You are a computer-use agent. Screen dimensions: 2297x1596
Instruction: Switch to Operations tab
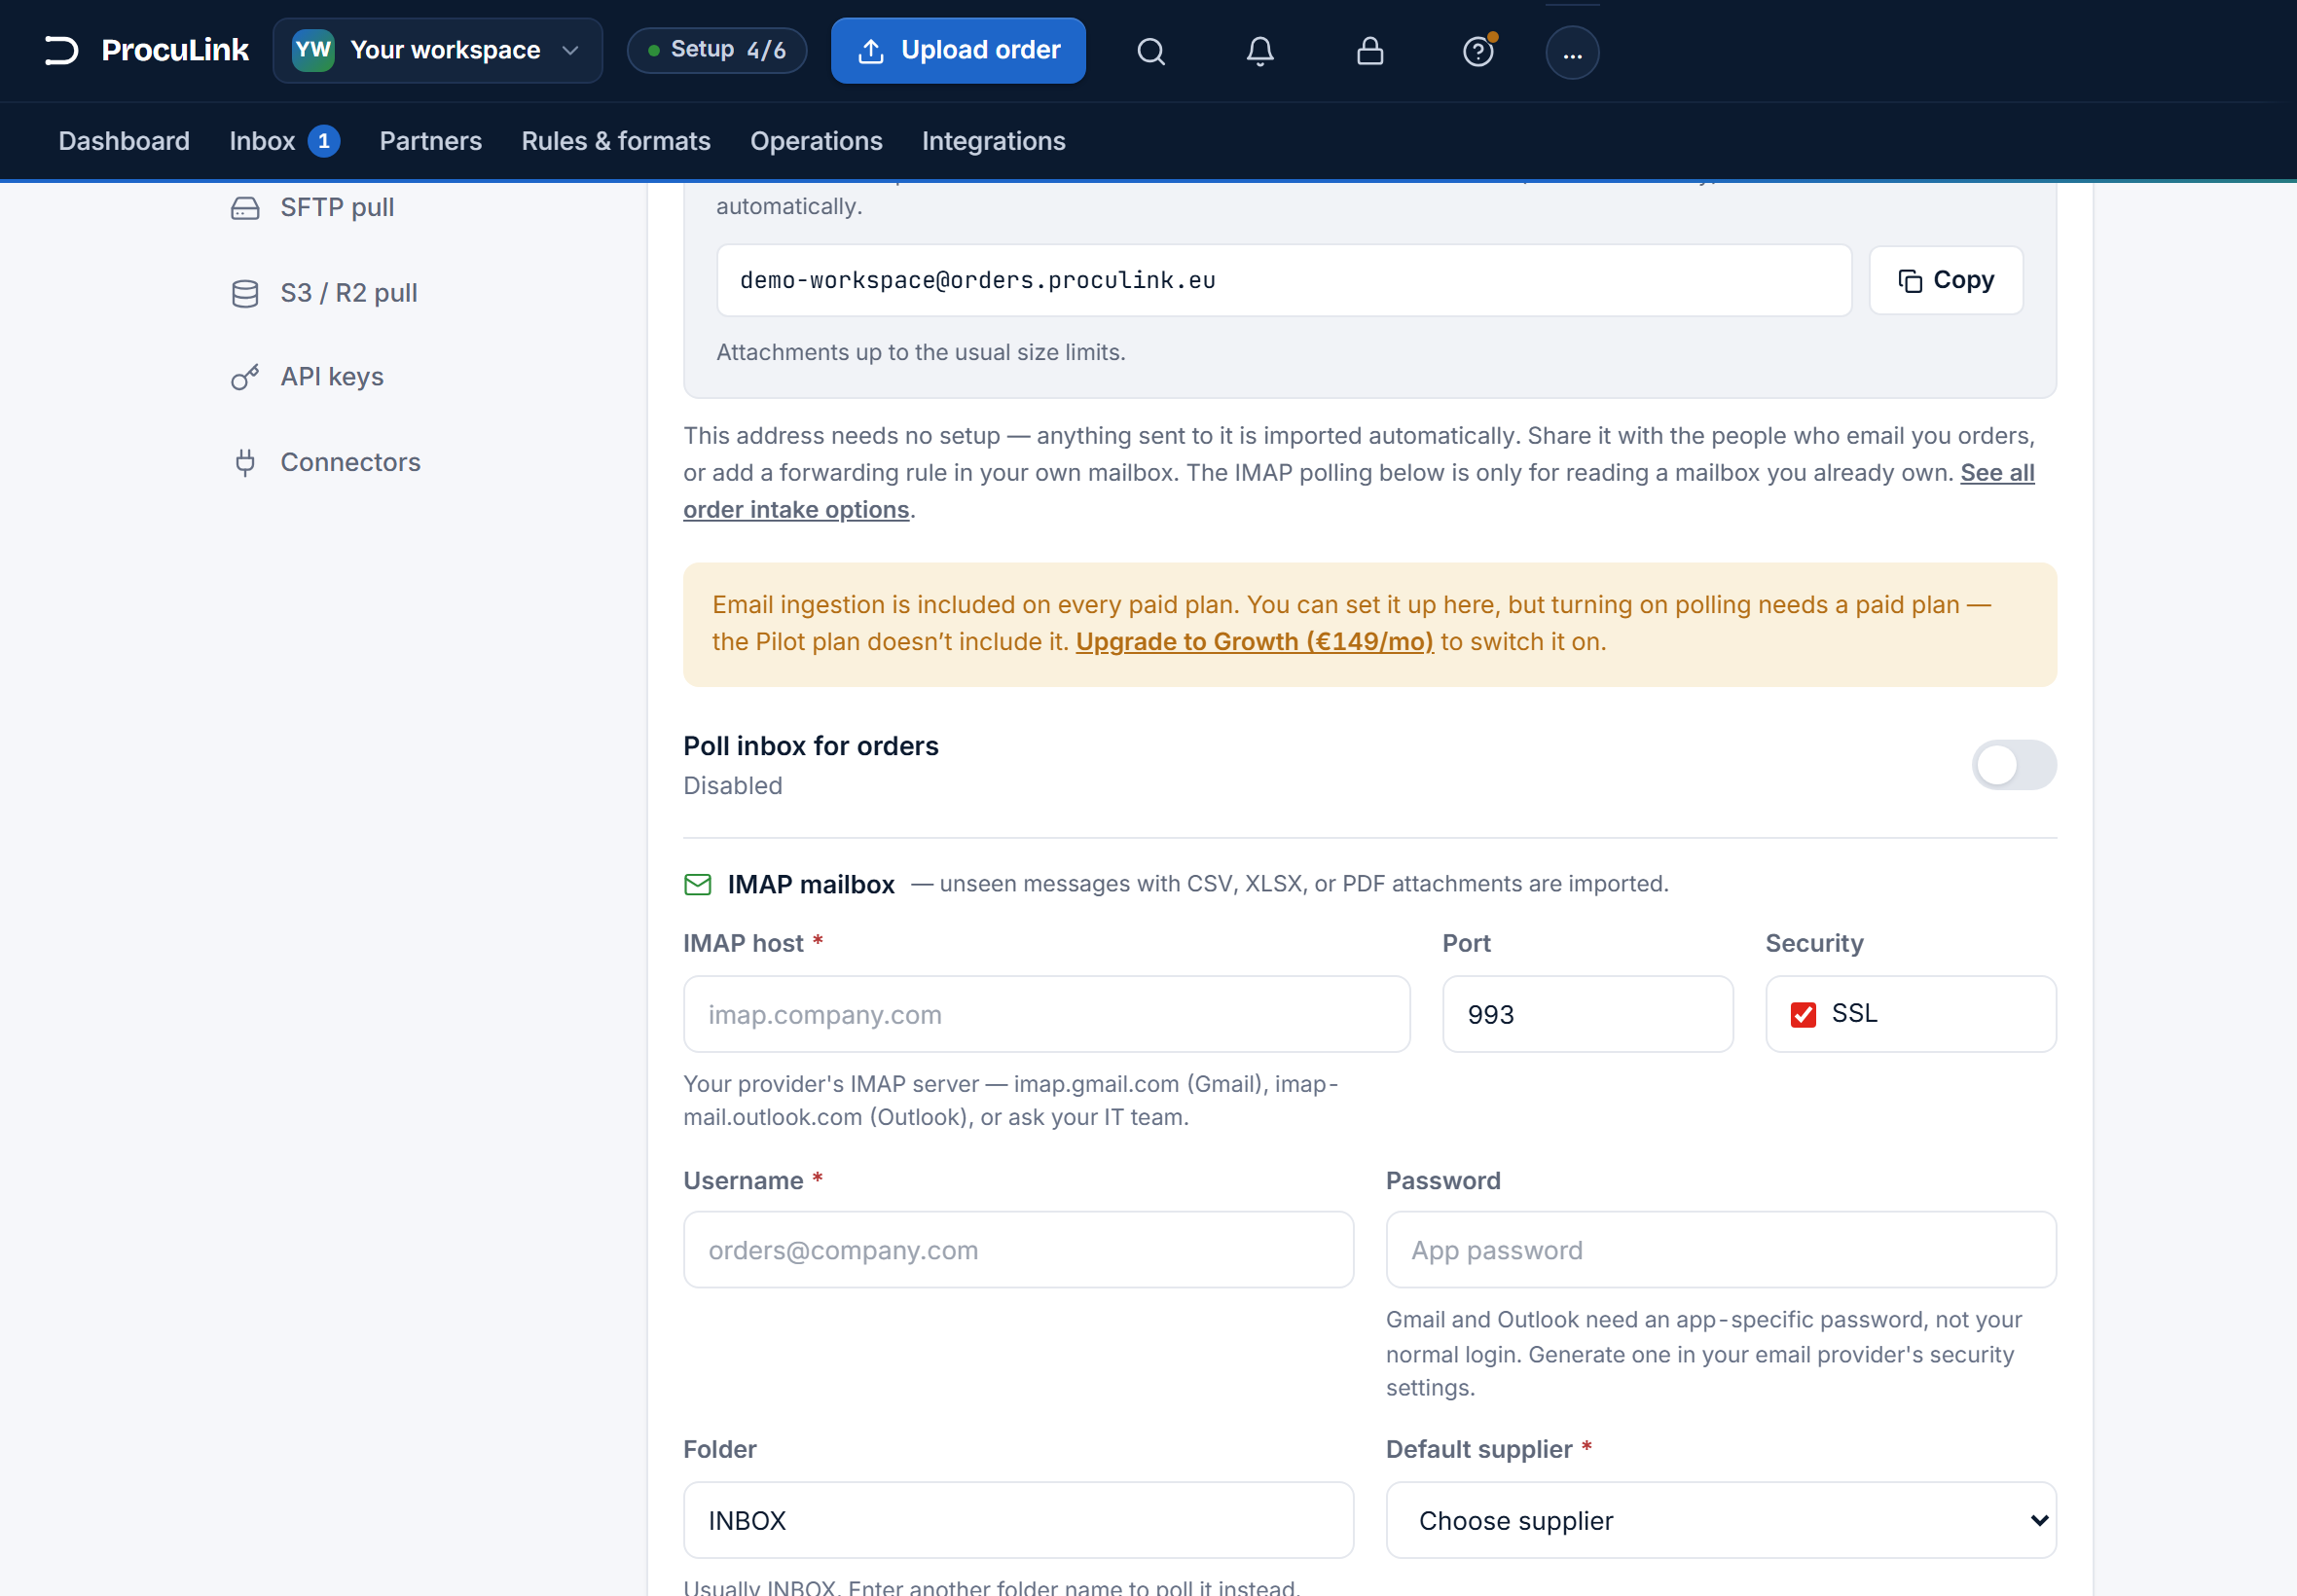pyautogui.click(x=816, y=141)
